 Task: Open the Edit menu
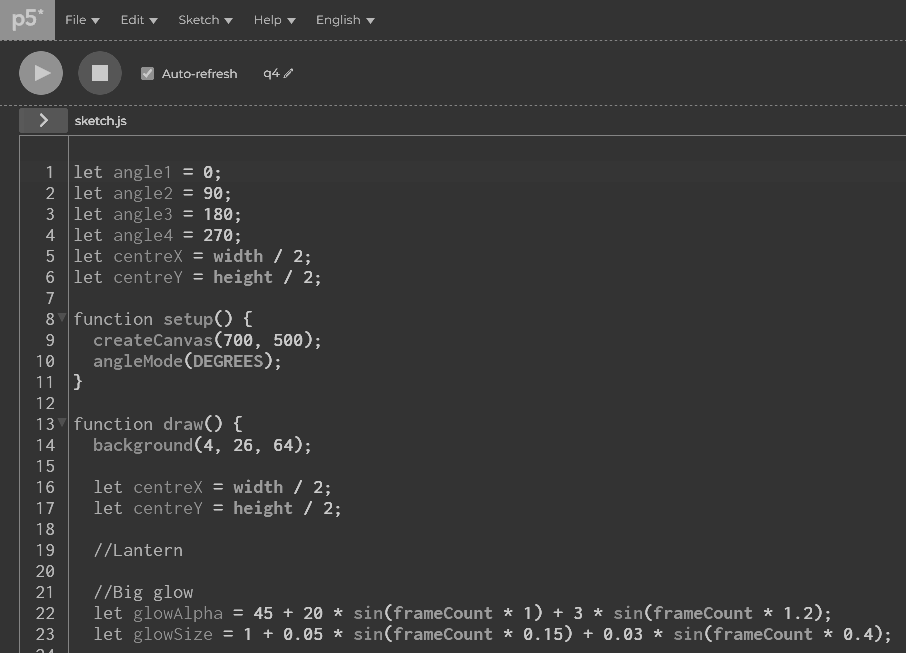coord(139,20)
